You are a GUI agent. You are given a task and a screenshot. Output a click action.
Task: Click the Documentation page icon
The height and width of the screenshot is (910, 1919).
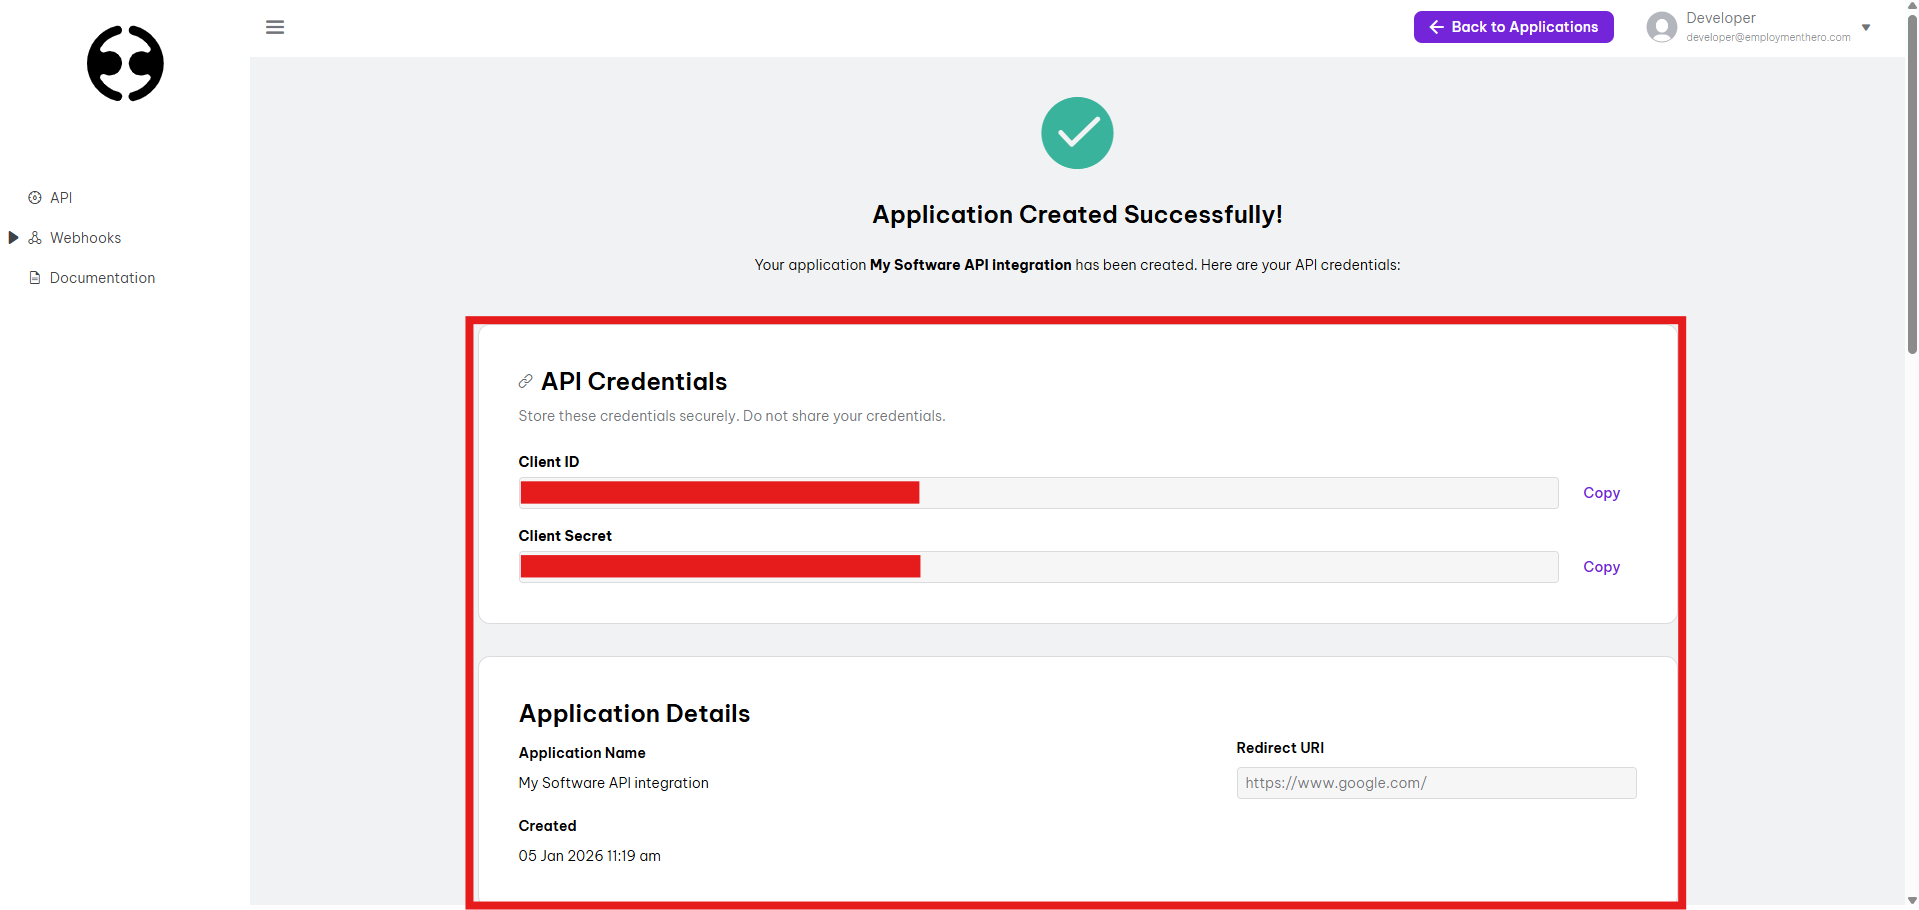35,278
